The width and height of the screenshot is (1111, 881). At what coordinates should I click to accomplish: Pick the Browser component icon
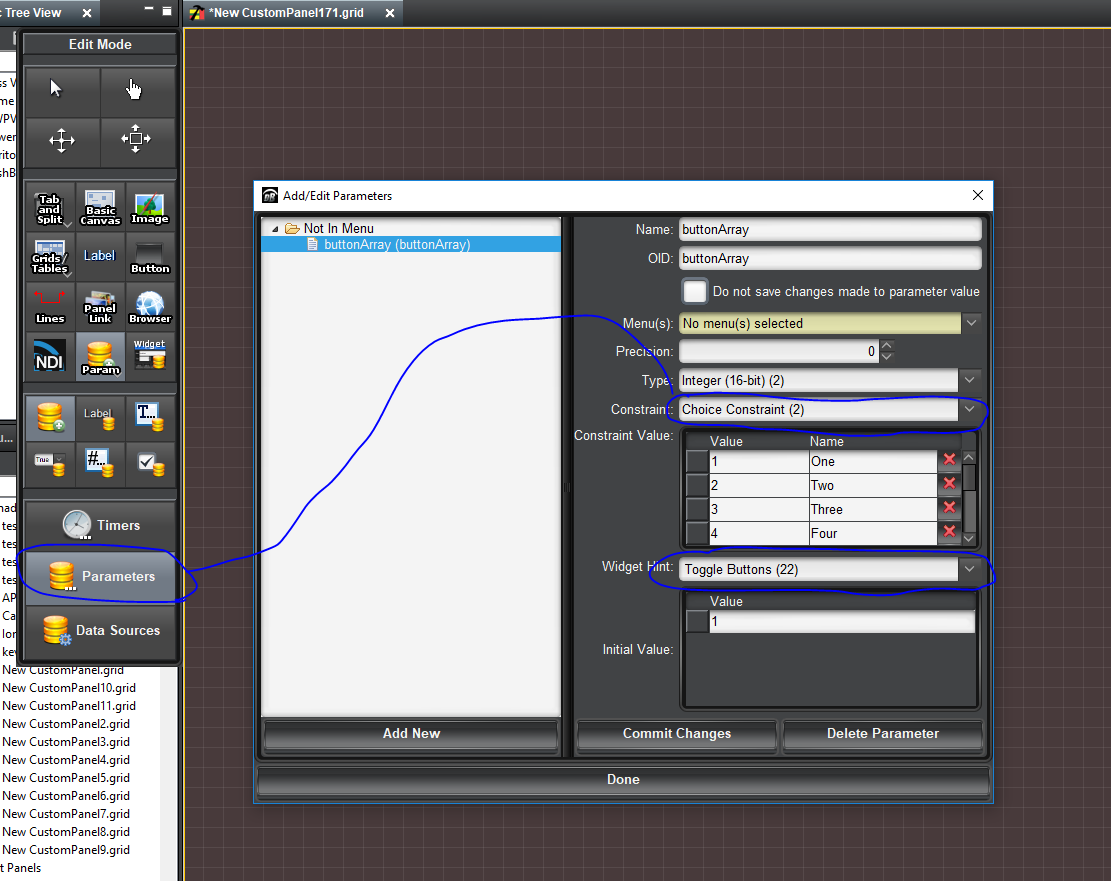click(149, 305)
